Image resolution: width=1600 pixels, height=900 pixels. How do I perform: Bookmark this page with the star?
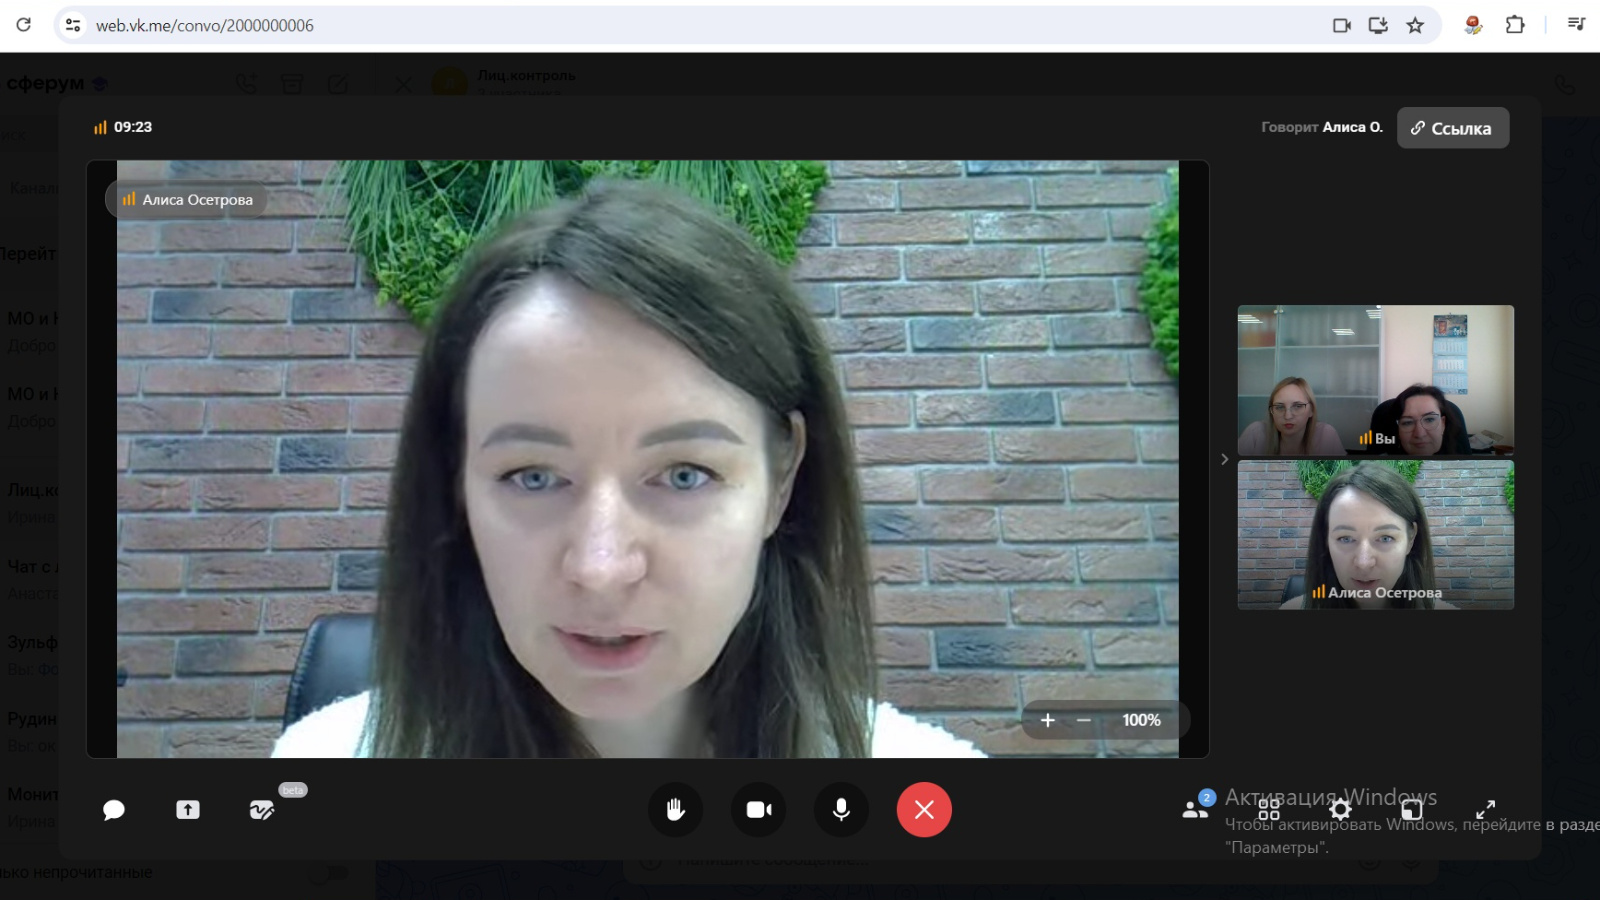click(1415, 25)
